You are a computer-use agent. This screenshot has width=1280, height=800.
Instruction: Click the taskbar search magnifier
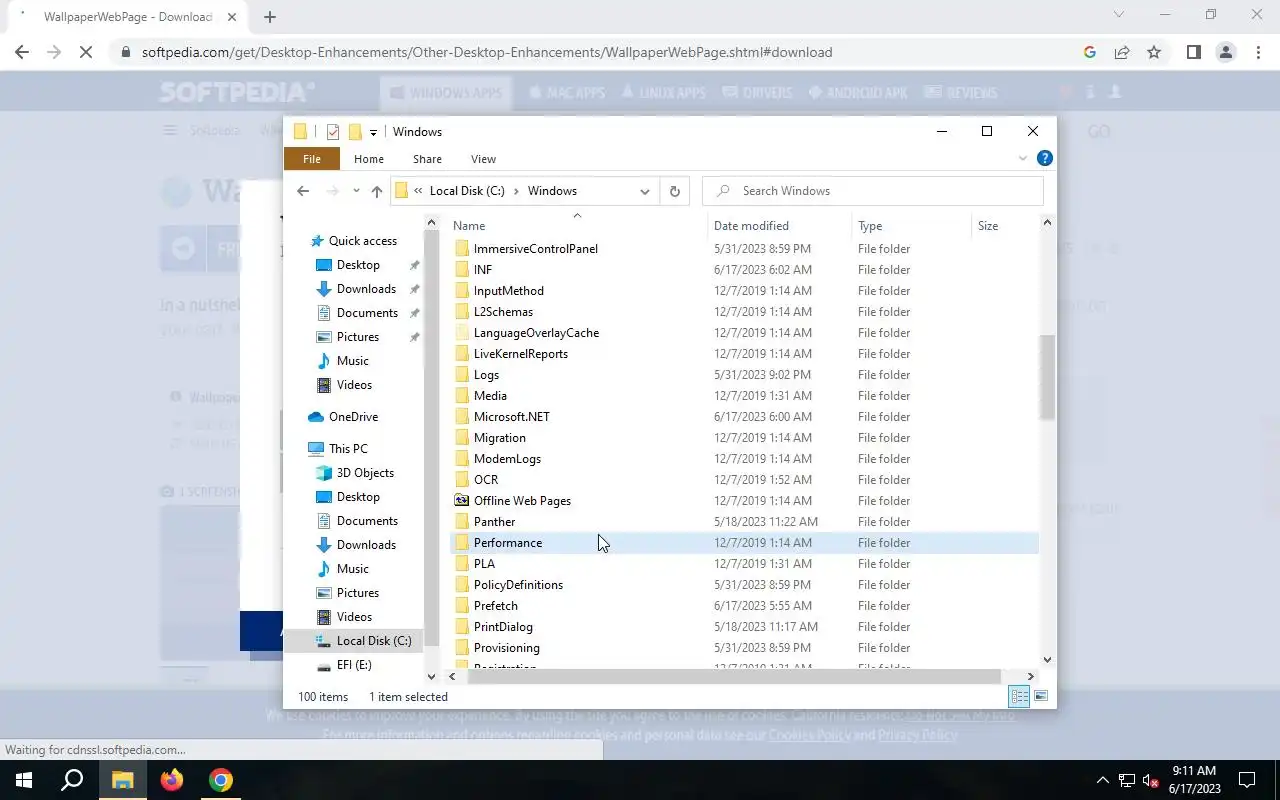(72, 780)
